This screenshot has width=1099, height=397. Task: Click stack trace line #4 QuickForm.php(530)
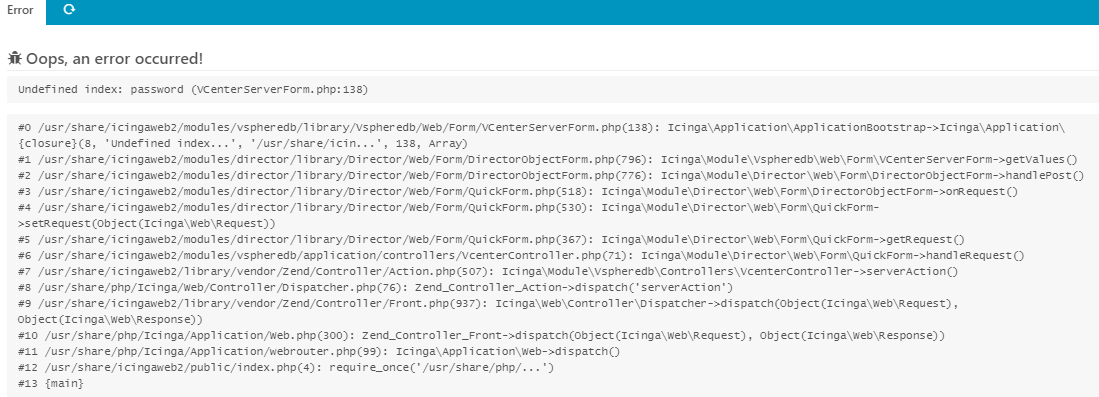pos(449,208)
